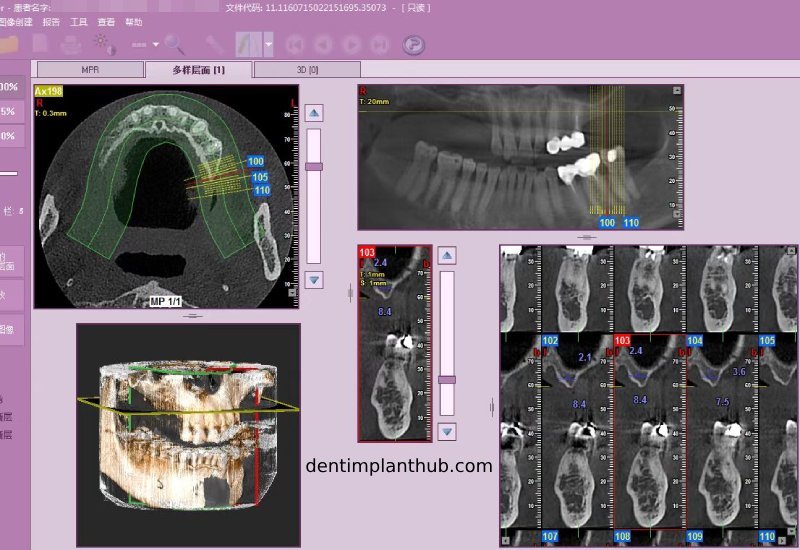Click marker 110 below the panoramic view

(631, 222)
